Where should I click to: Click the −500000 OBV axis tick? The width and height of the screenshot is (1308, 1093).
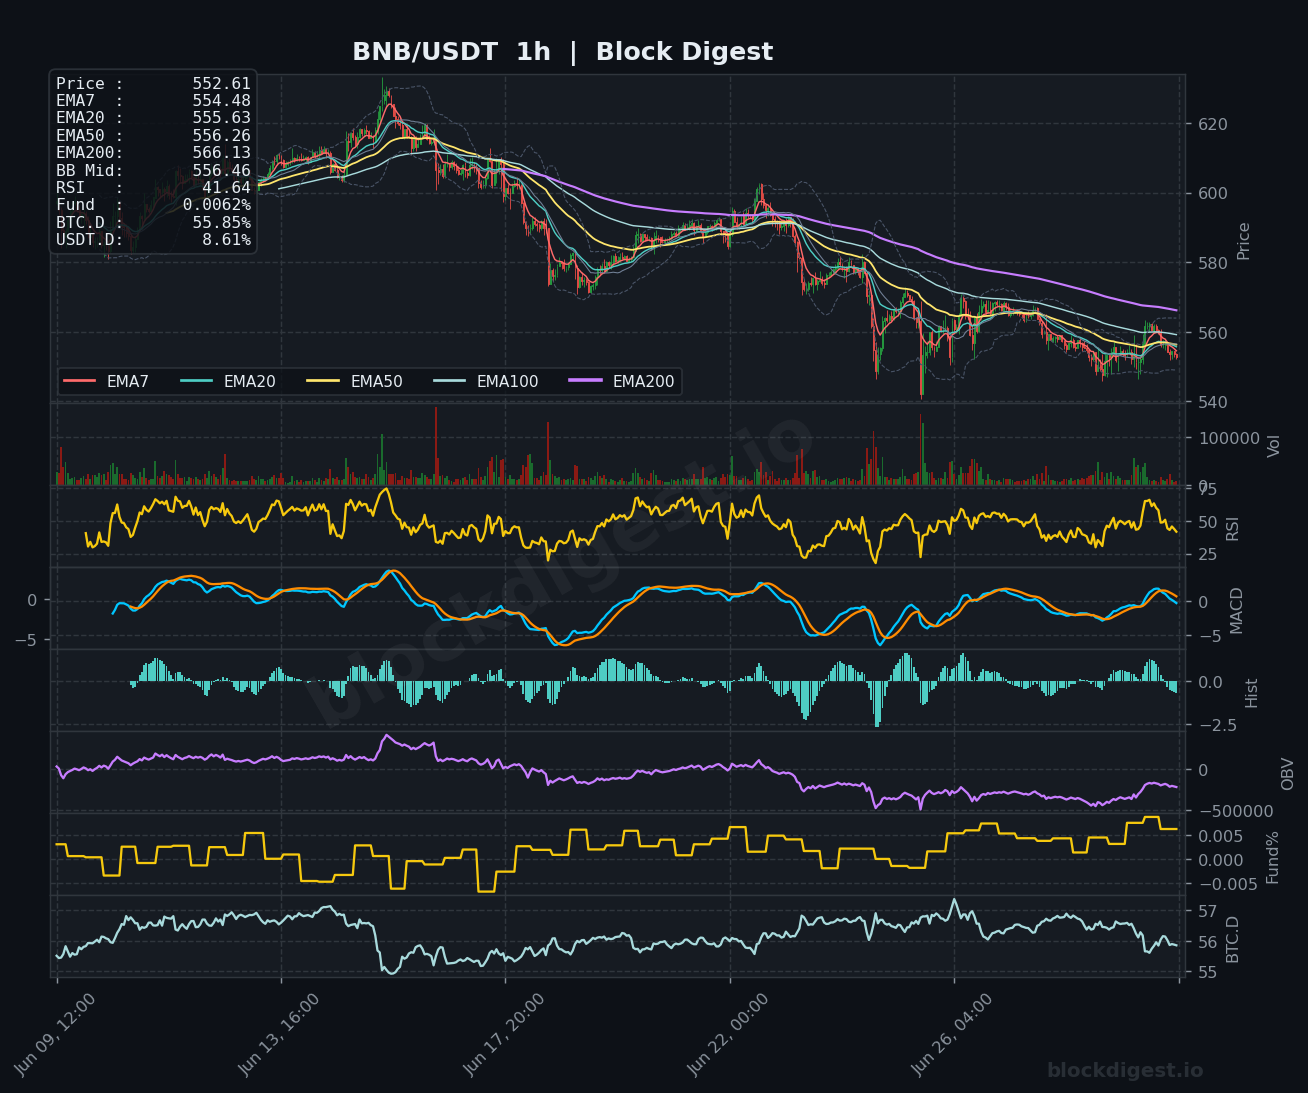(1236, 811)
